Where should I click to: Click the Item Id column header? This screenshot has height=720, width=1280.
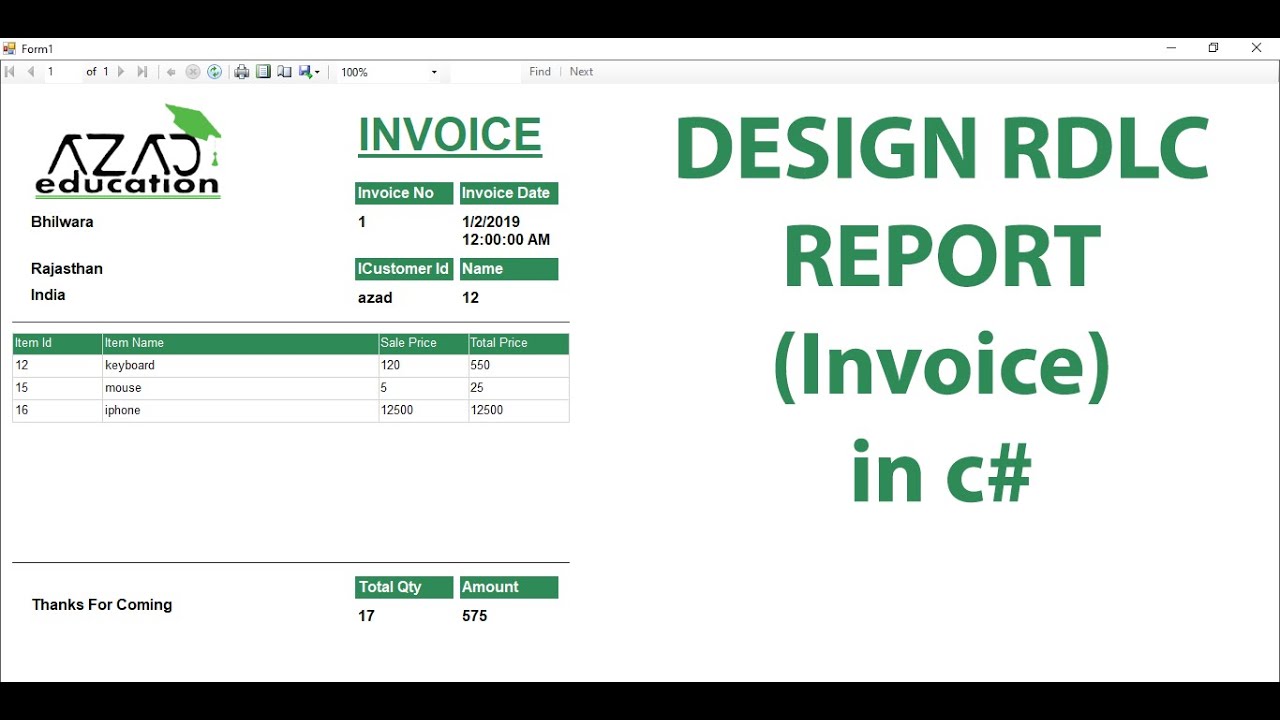click(x=57, y=343)
